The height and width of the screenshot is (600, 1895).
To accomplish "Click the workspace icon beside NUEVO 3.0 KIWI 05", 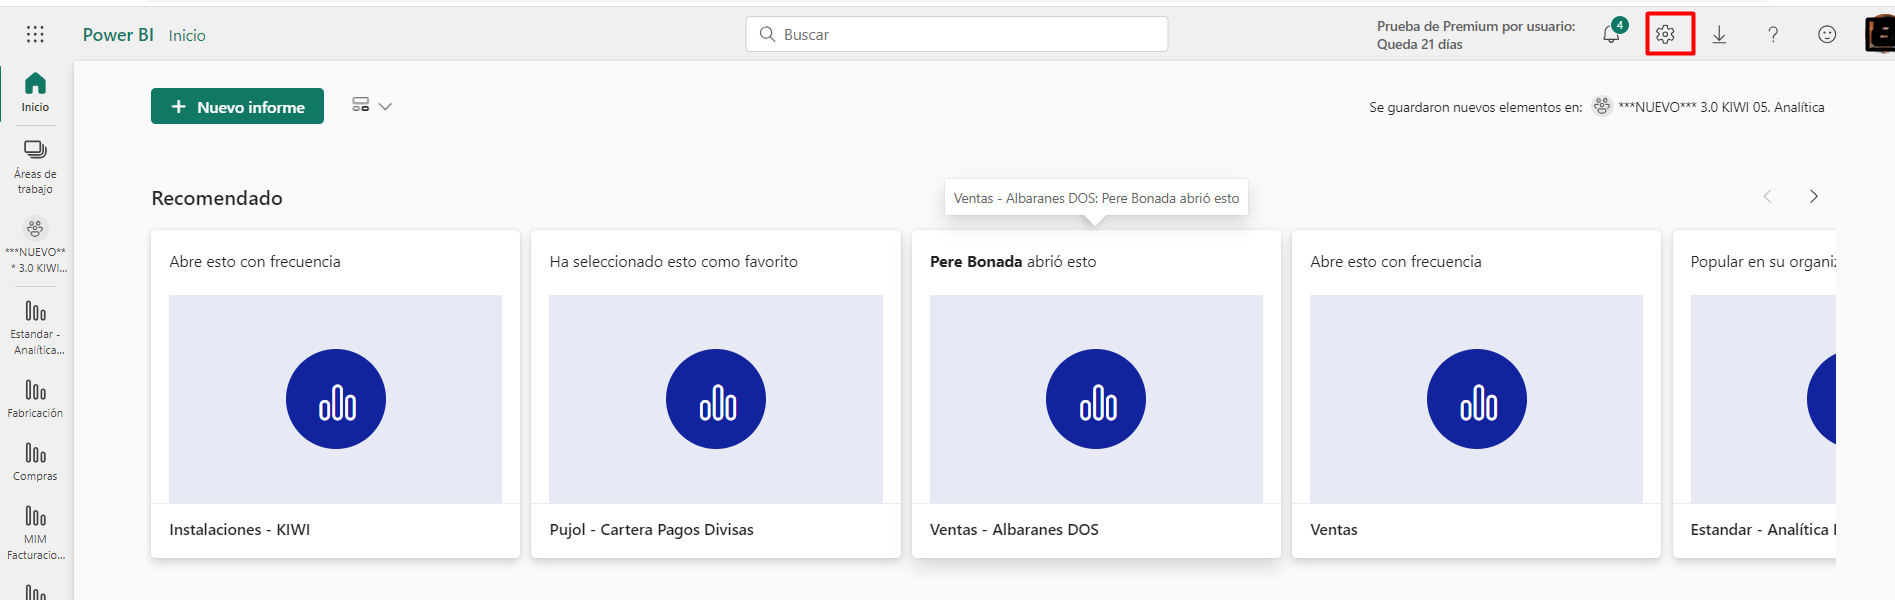I will [x=1602, y=106].
